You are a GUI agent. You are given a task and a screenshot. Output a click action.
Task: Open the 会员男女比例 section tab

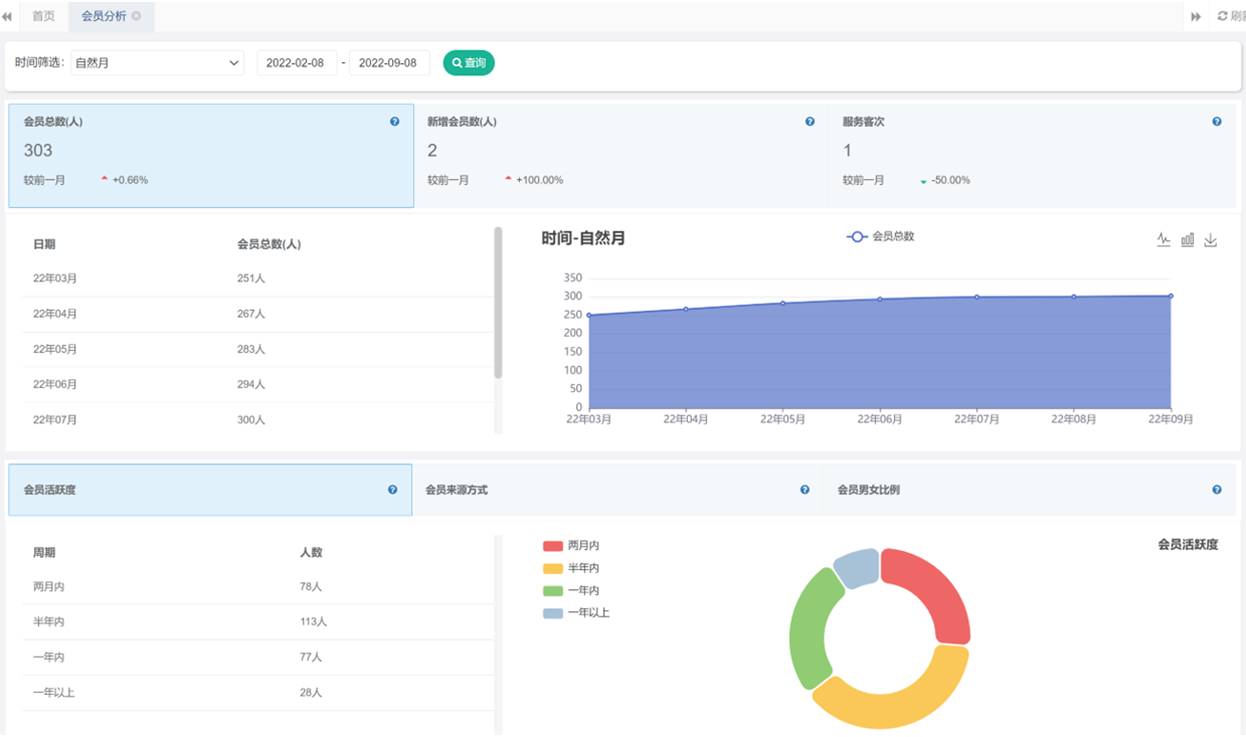1031,490
